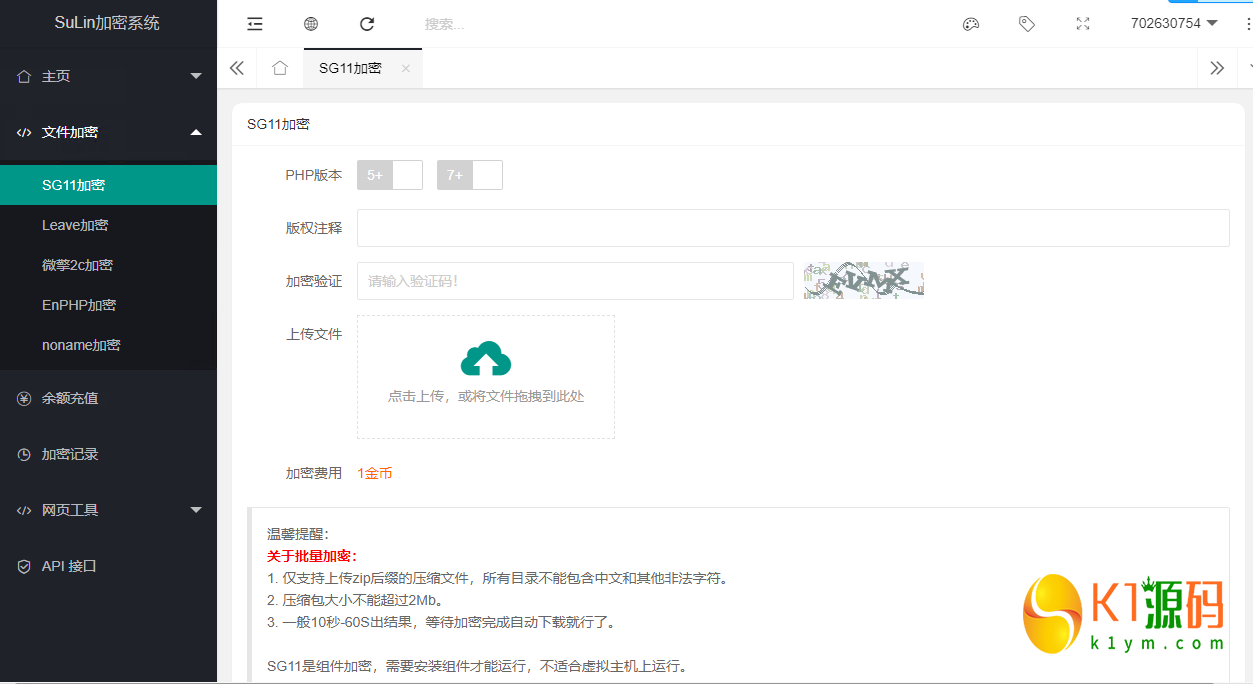Switch to the SG11加密 tab
This screenshot has width=1253, height=684.
click(349, 70)
